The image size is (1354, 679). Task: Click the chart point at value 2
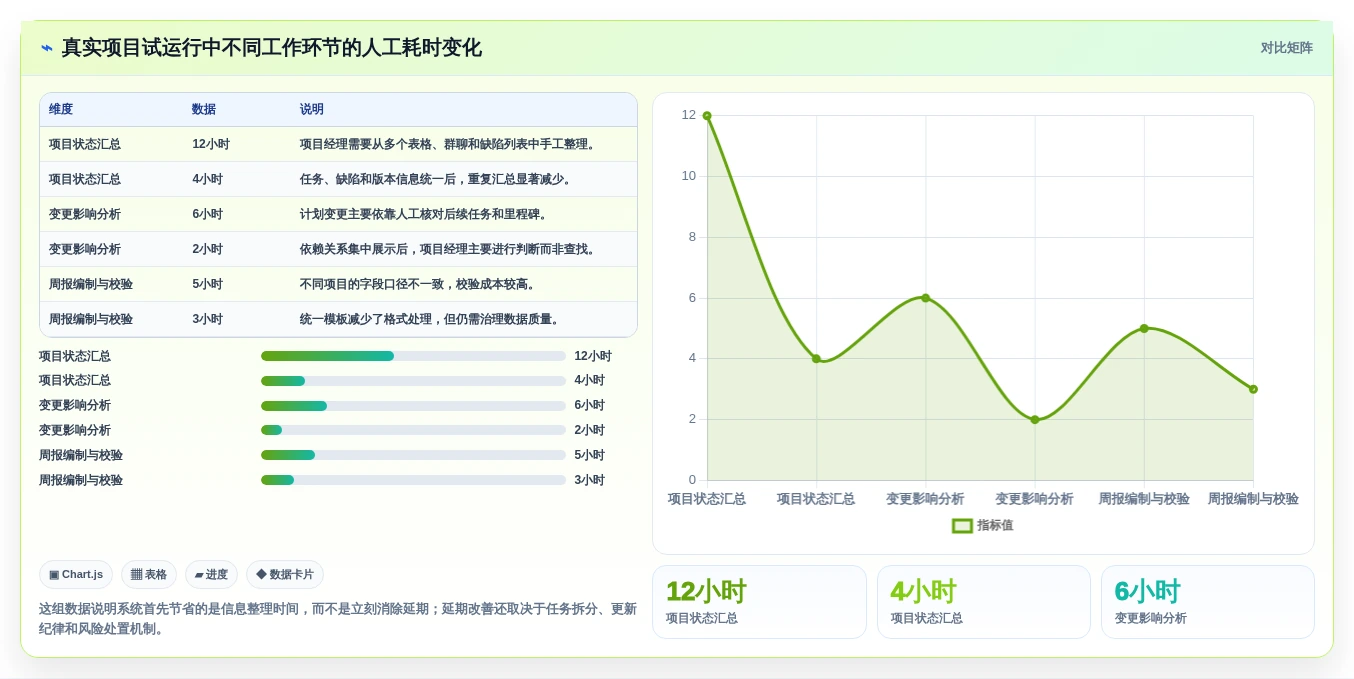(x=1035, y=420)
